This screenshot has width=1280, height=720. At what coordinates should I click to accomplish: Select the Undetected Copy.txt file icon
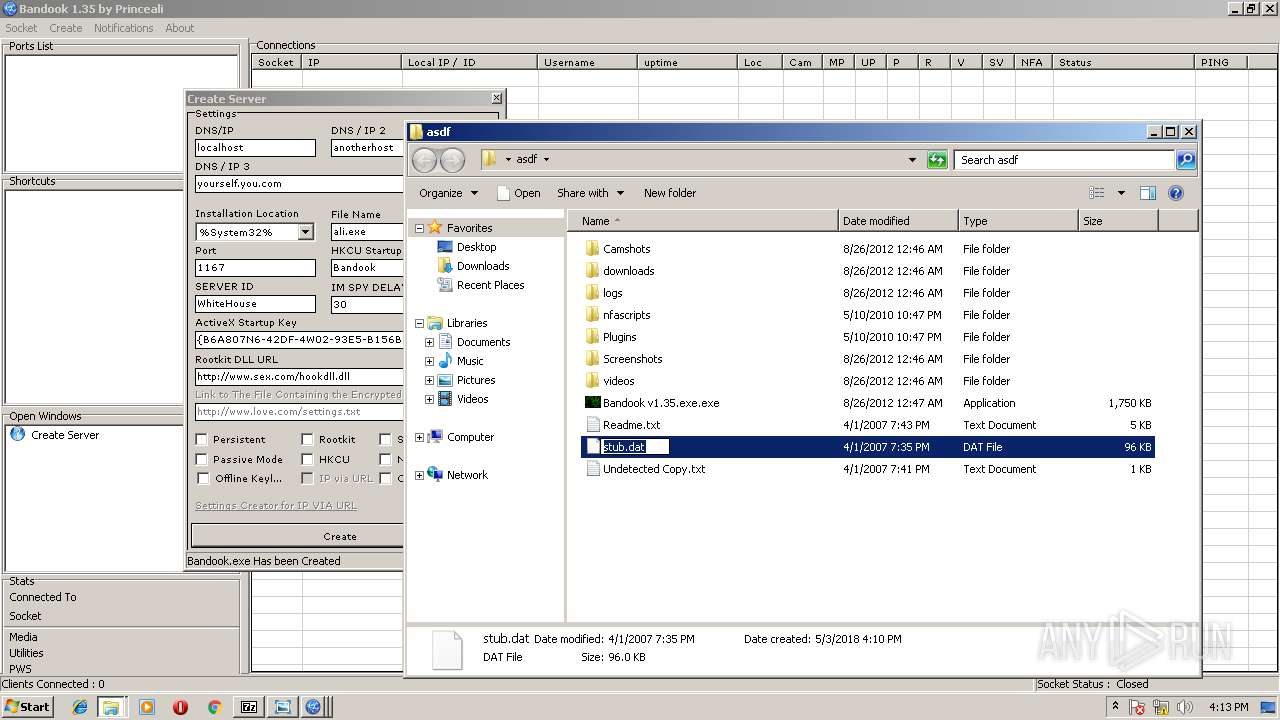click(x=592, y=469)
